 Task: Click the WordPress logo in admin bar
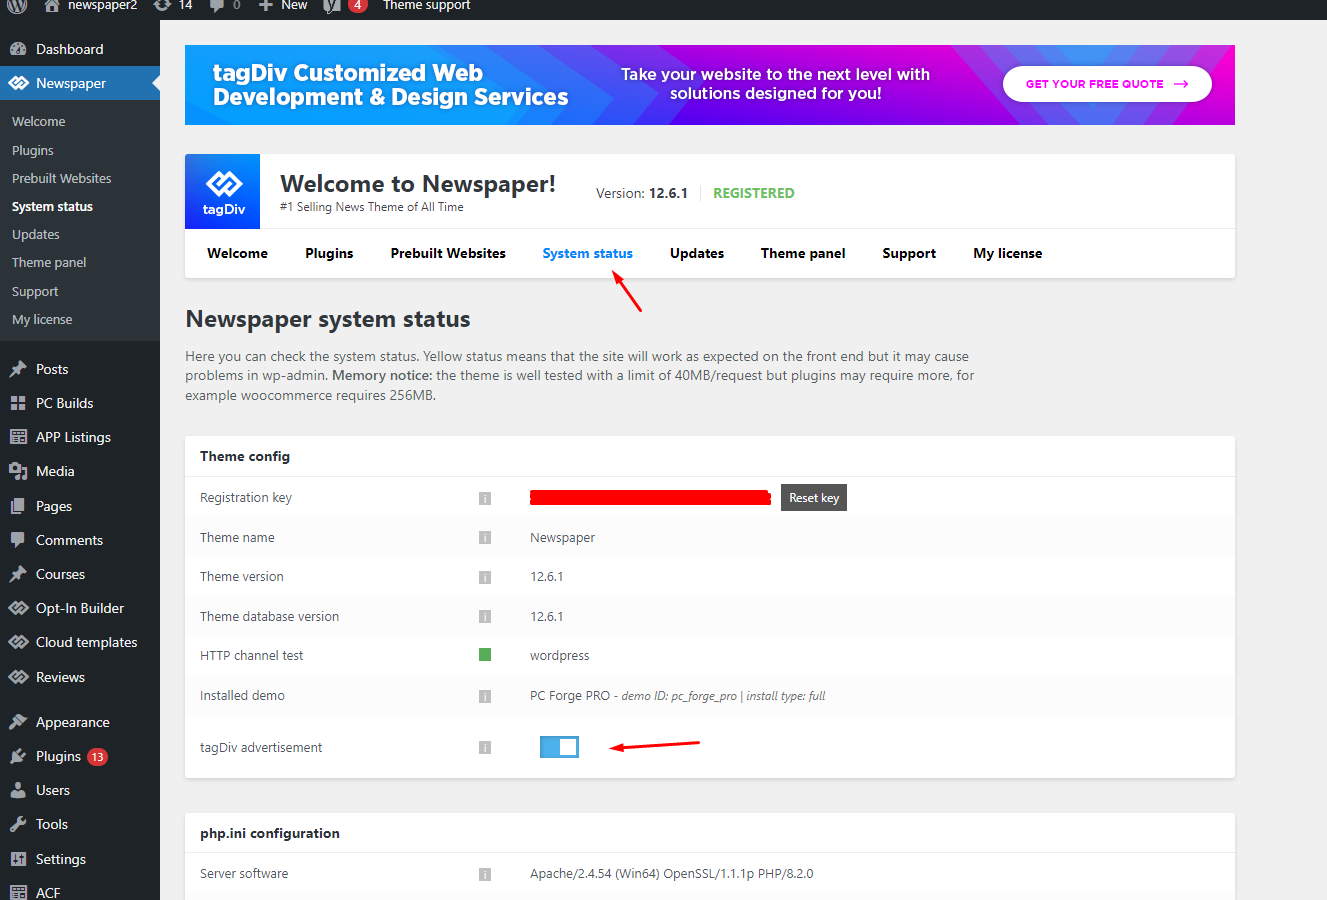pyautogui.click(x=17, y=5)
